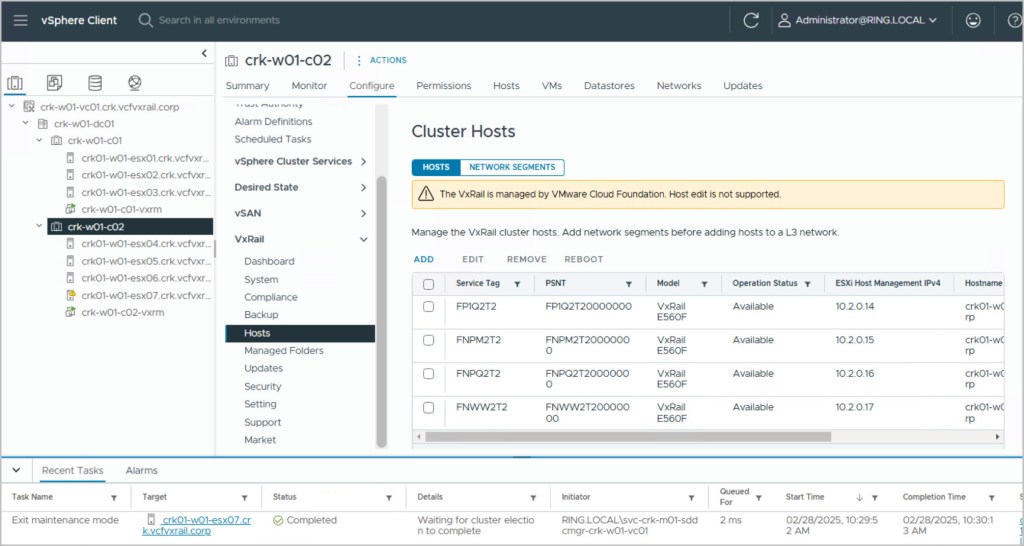Click the refresh icon in header

click(751, 20)
